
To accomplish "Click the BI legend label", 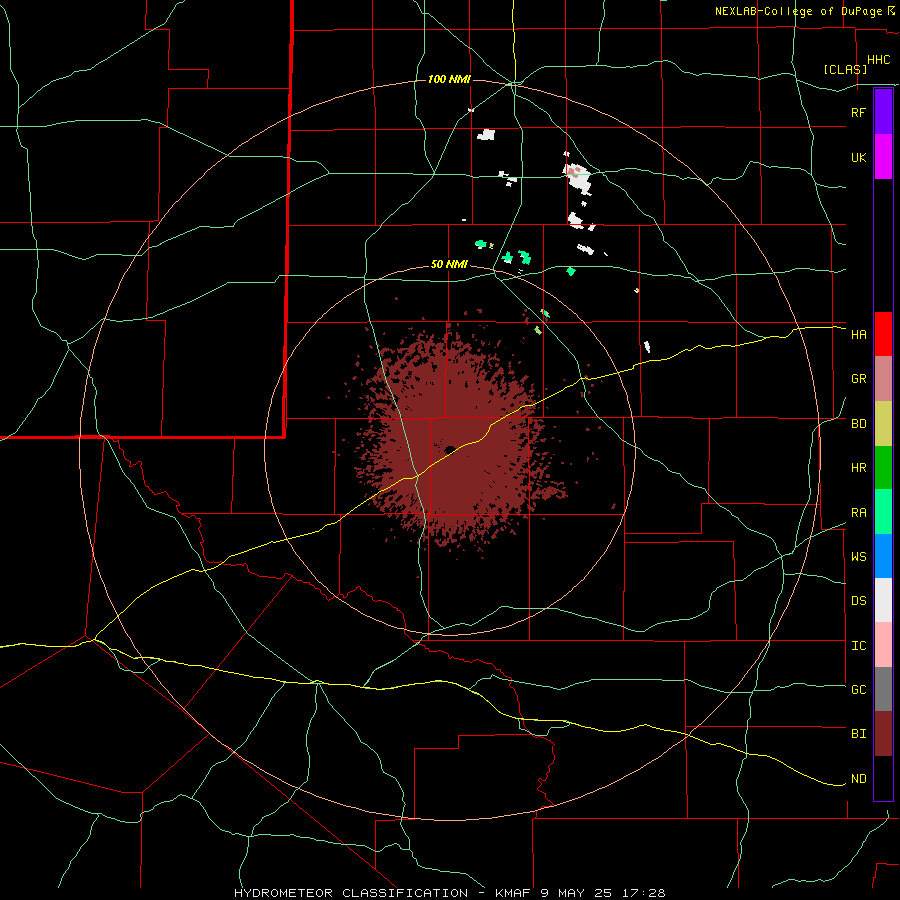I will click(858, 734).
